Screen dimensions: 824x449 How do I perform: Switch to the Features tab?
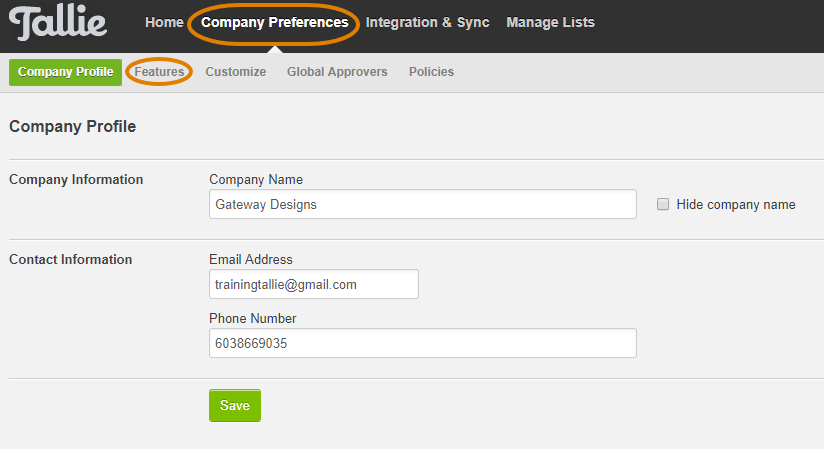[x=159, y=72]
